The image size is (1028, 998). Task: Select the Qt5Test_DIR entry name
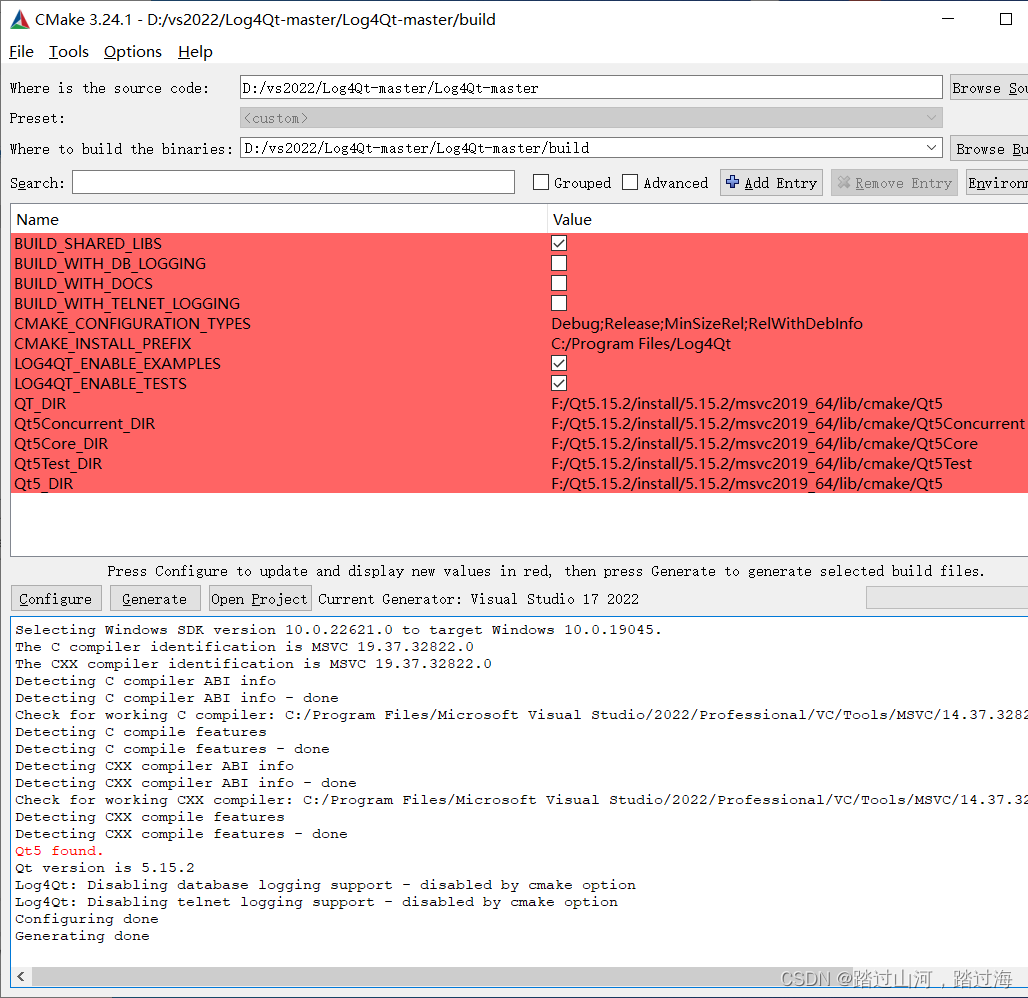point(58,464)
